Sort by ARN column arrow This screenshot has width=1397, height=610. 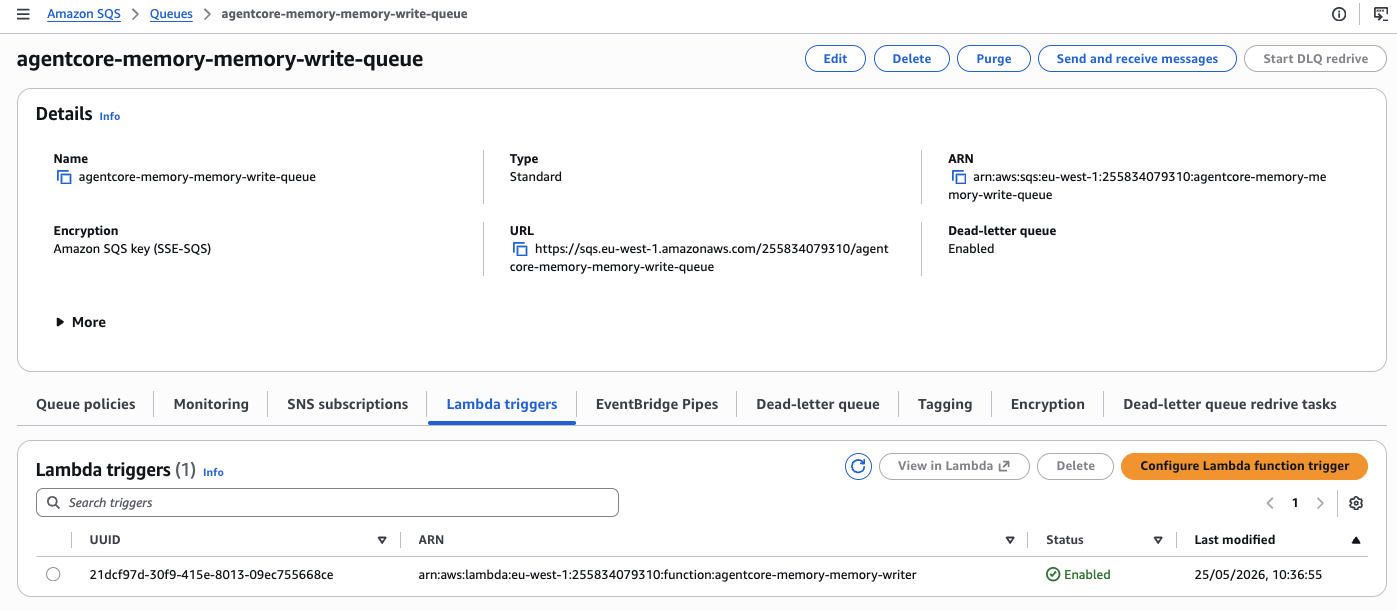pos(1010,540)
